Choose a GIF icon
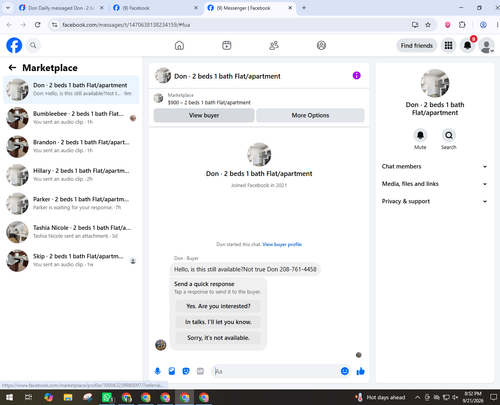Image resolution: width=500 pixels, height=405 pixels. pos(200,371)
